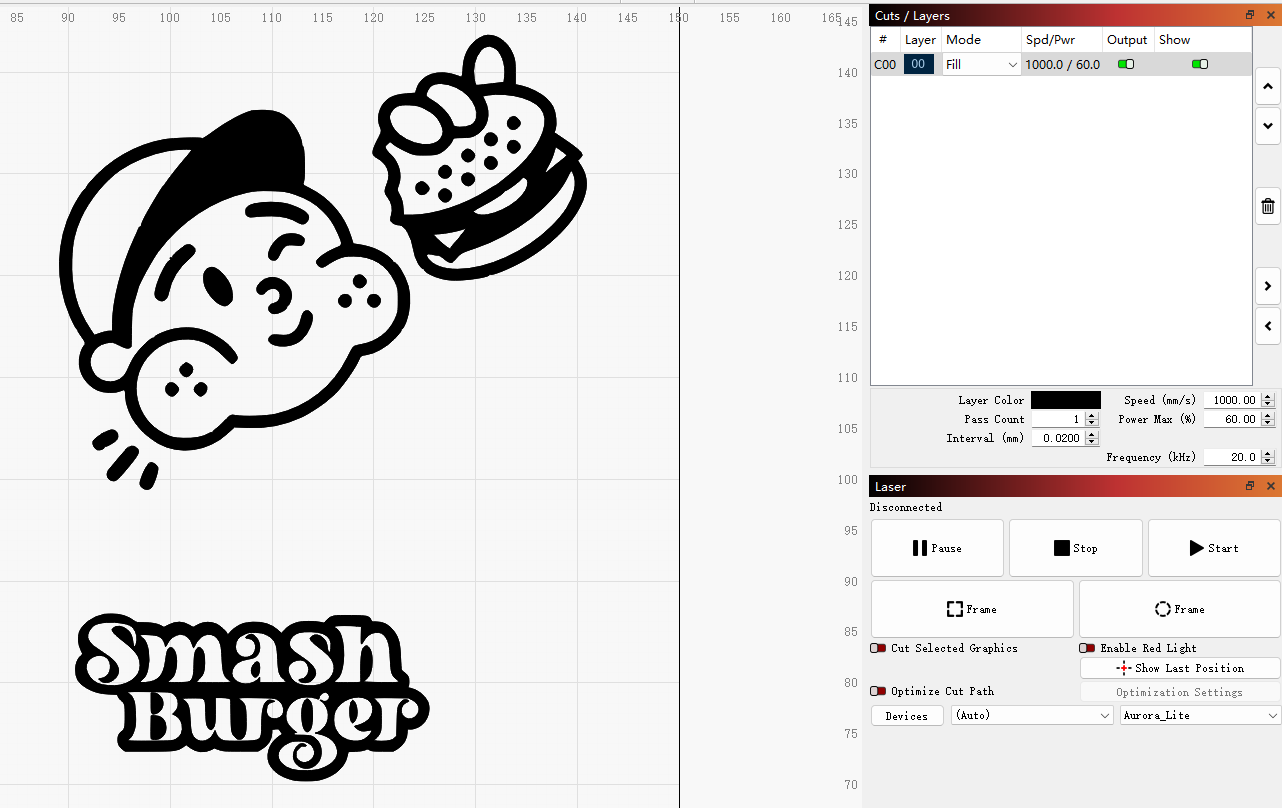1282x808 pixels.
Task: Decrease Speed (mm/s) with down arrow
Action: click(x=1268, y=404)
